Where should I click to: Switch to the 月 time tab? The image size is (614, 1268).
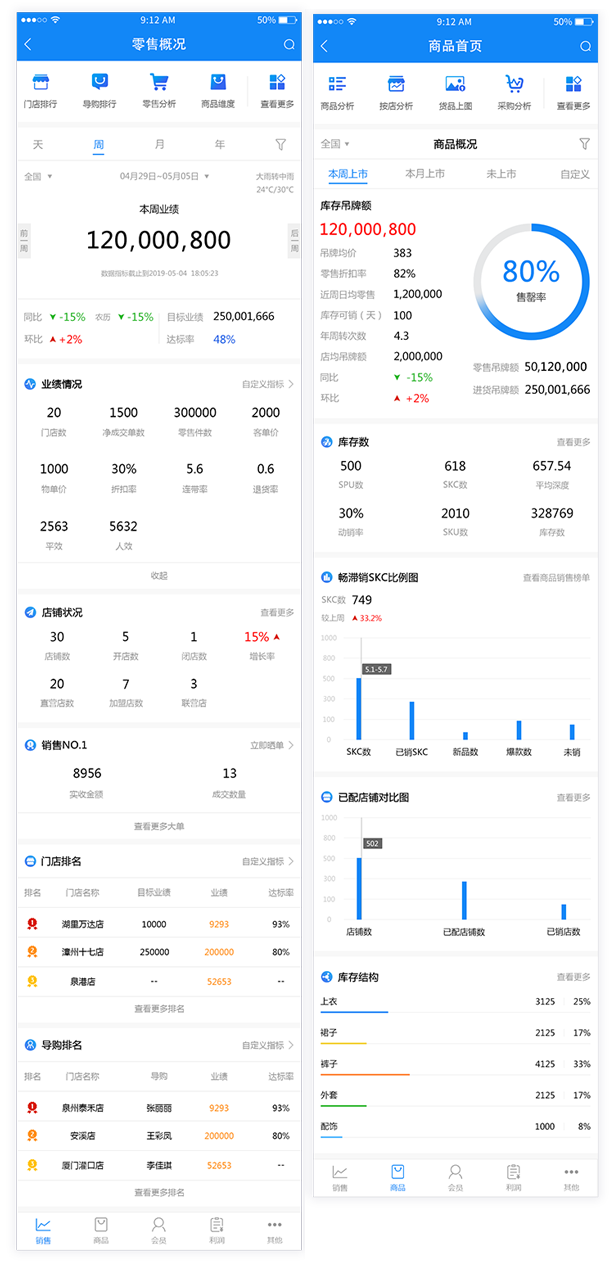[159, 145]
